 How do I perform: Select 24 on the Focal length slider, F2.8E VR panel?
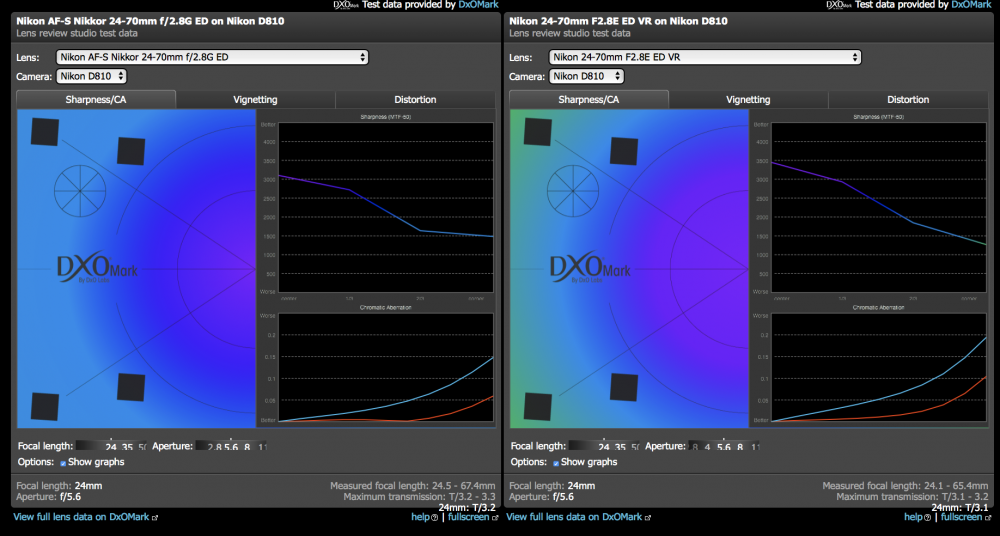tap(605, 447)
